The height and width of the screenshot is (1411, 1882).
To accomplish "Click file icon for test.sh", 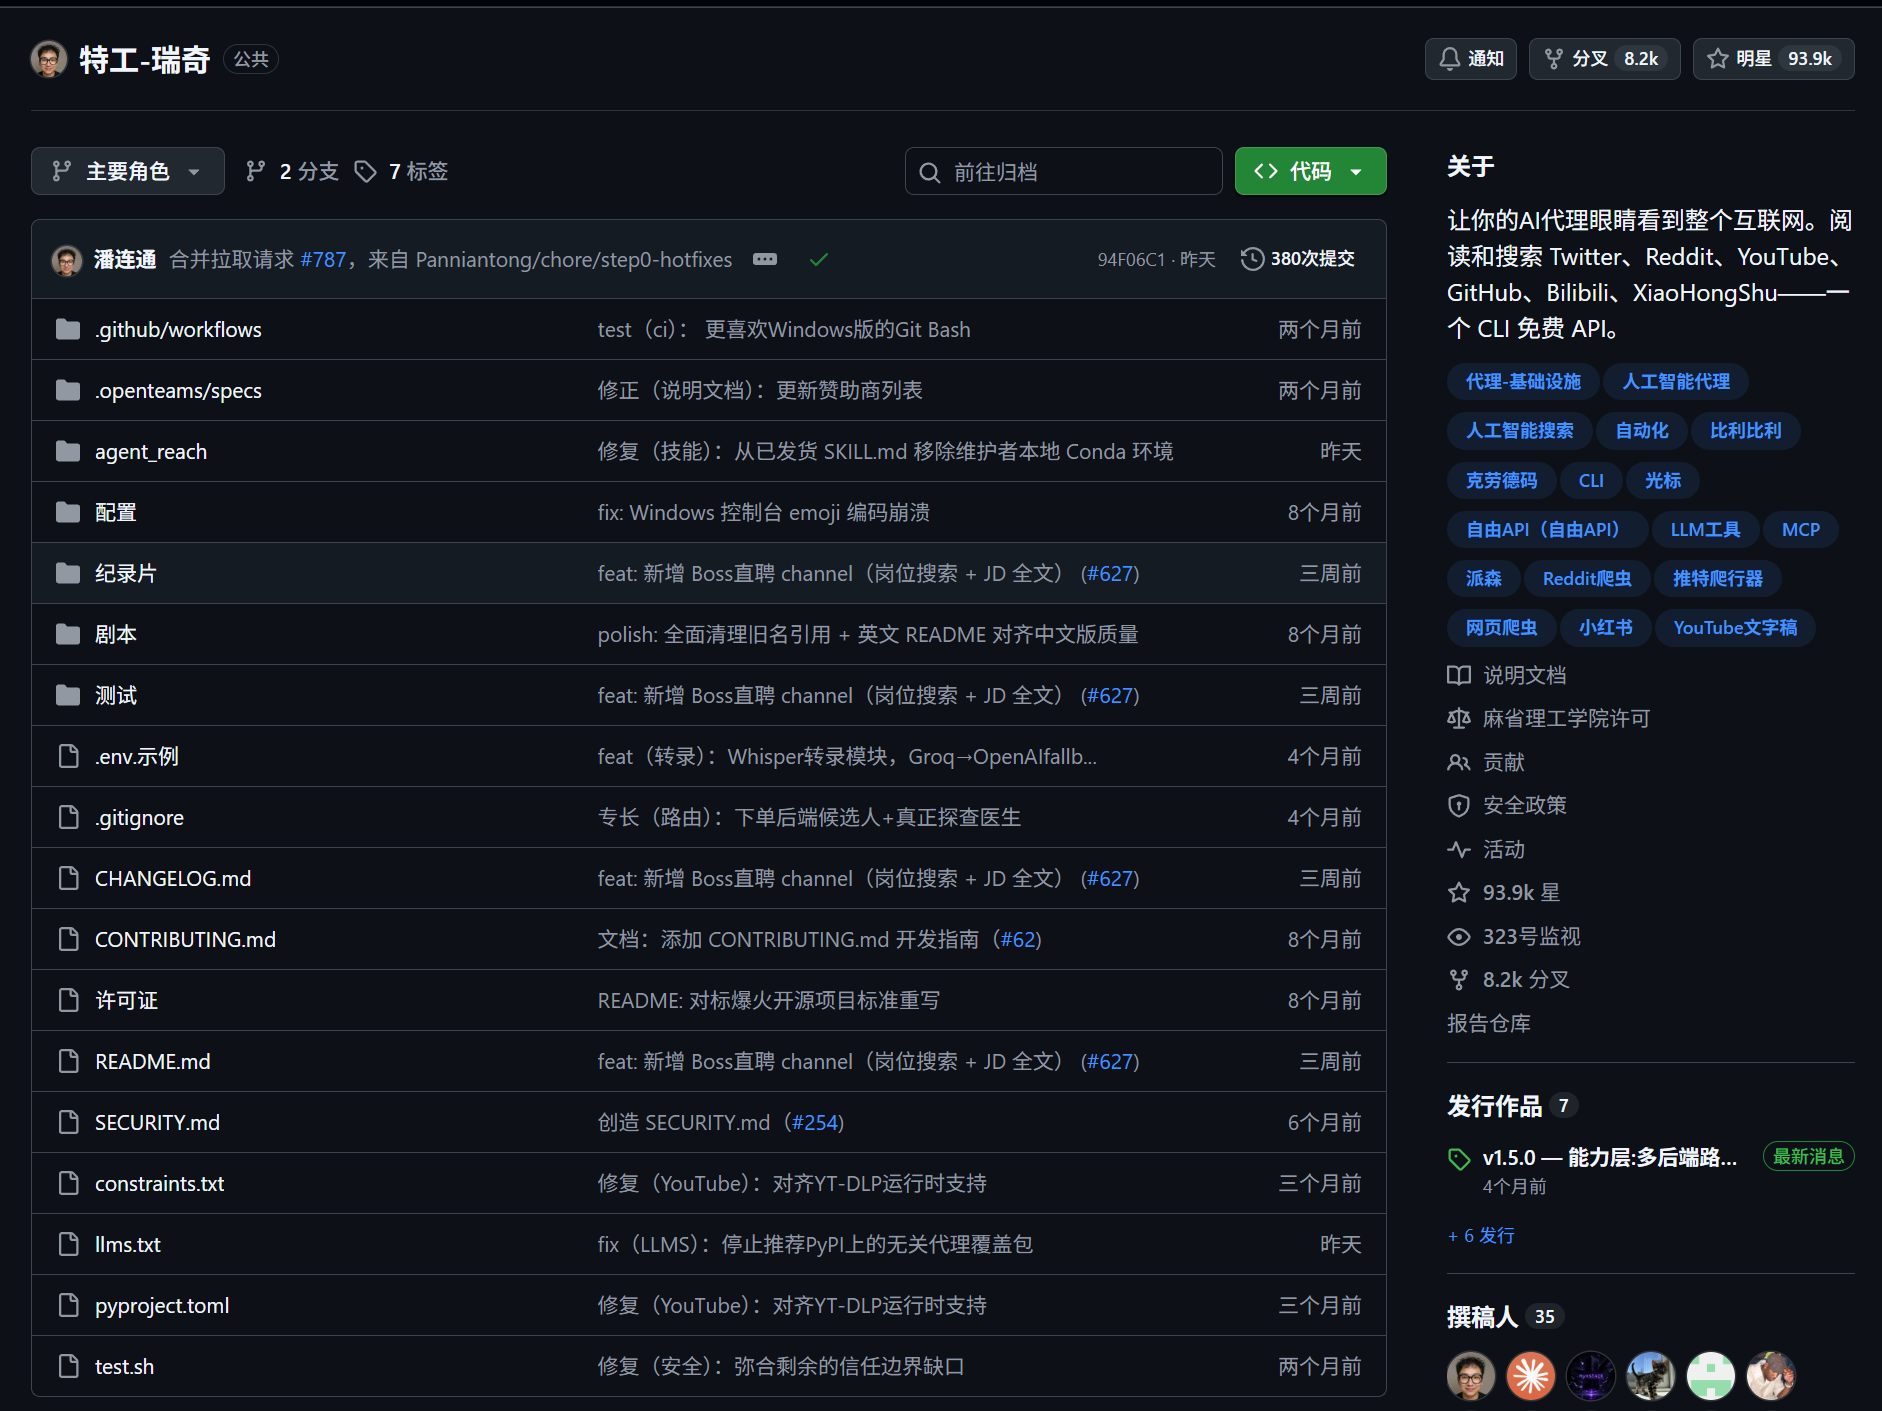I will (68, 1366).
